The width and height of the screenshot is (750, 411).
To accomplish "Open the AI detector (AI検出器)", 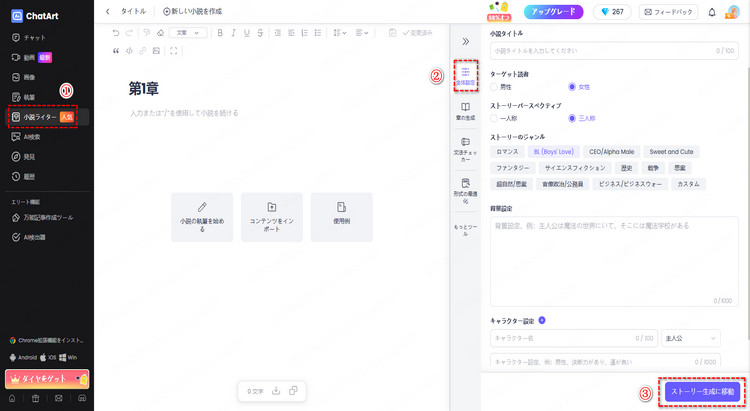I will (x=29, y=237).
